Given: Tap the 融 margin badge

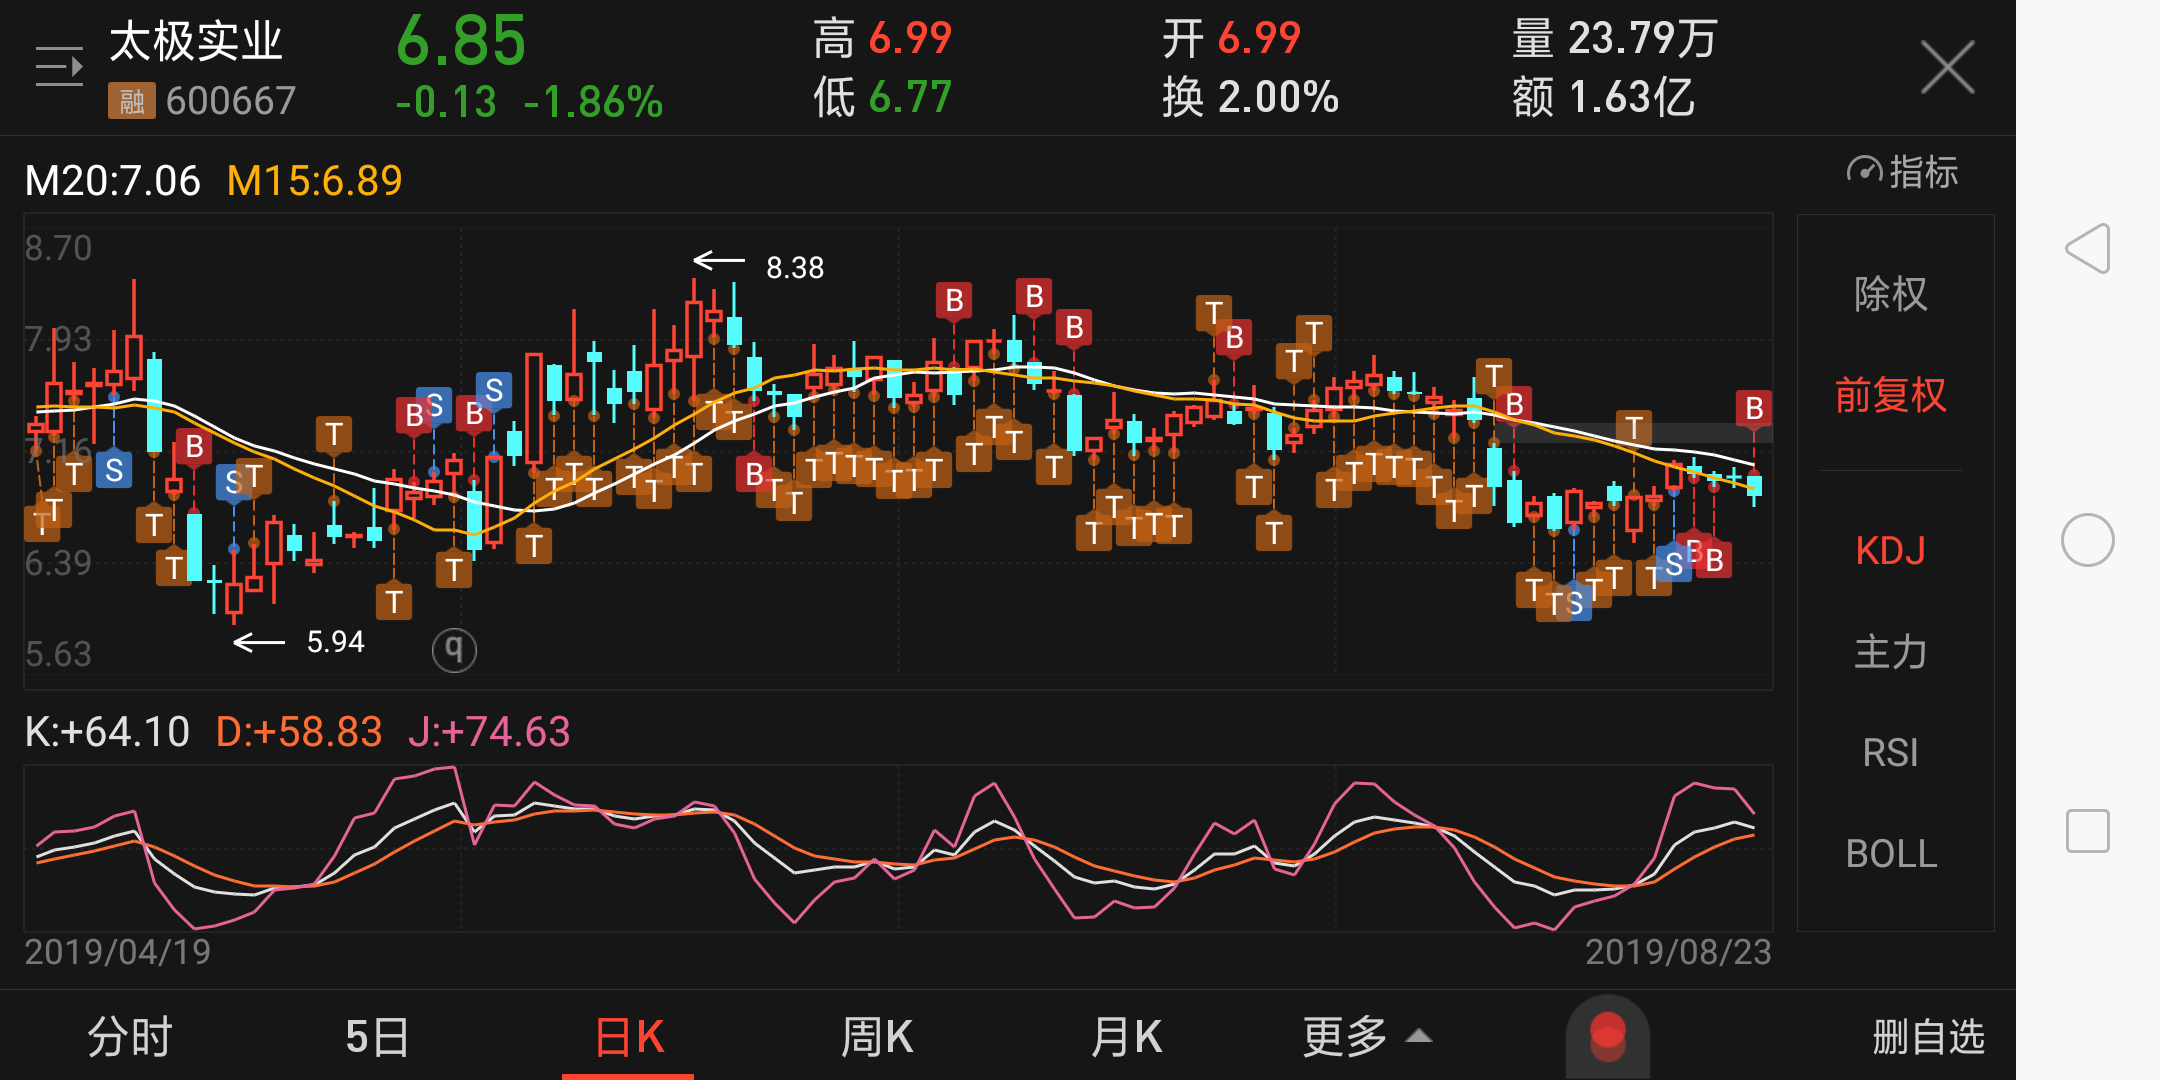Looking at the screenshot, I should 132,101.
